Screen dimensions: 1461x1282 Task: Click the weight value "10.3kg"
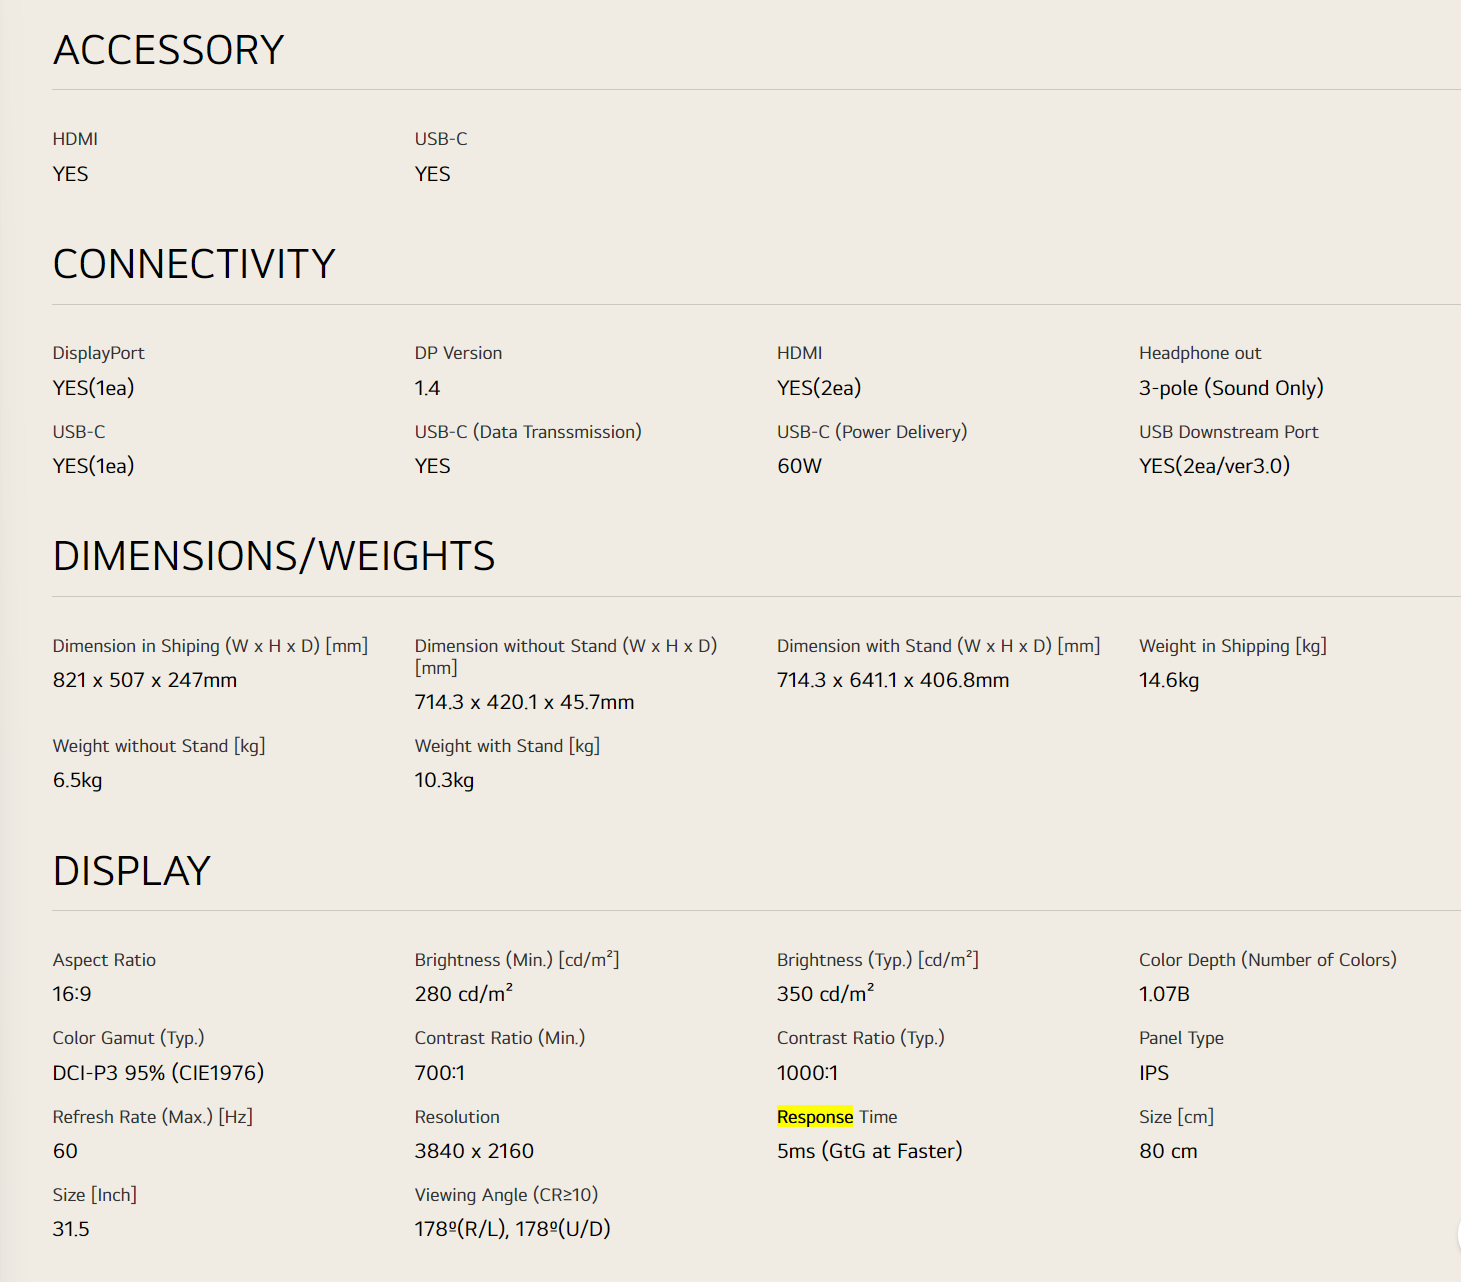pos(445,780)
